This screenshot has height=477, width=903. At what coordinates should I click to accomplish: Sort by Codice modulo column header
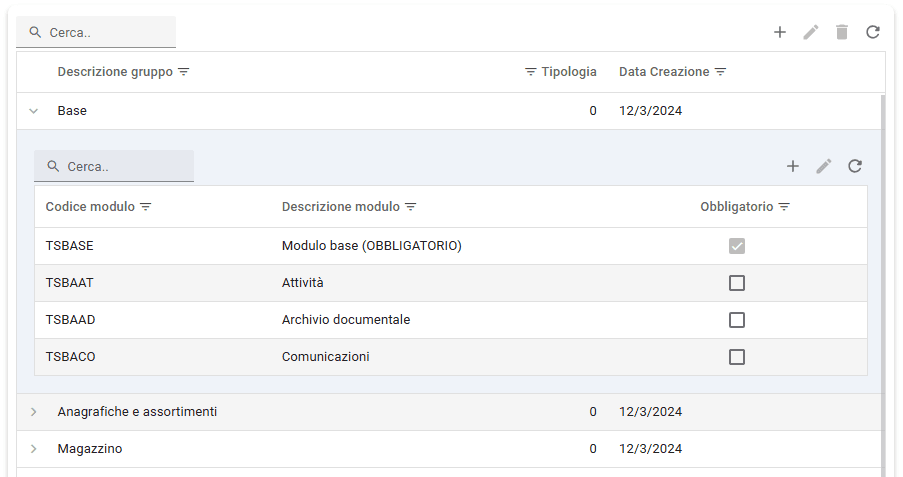pos(90,207)
